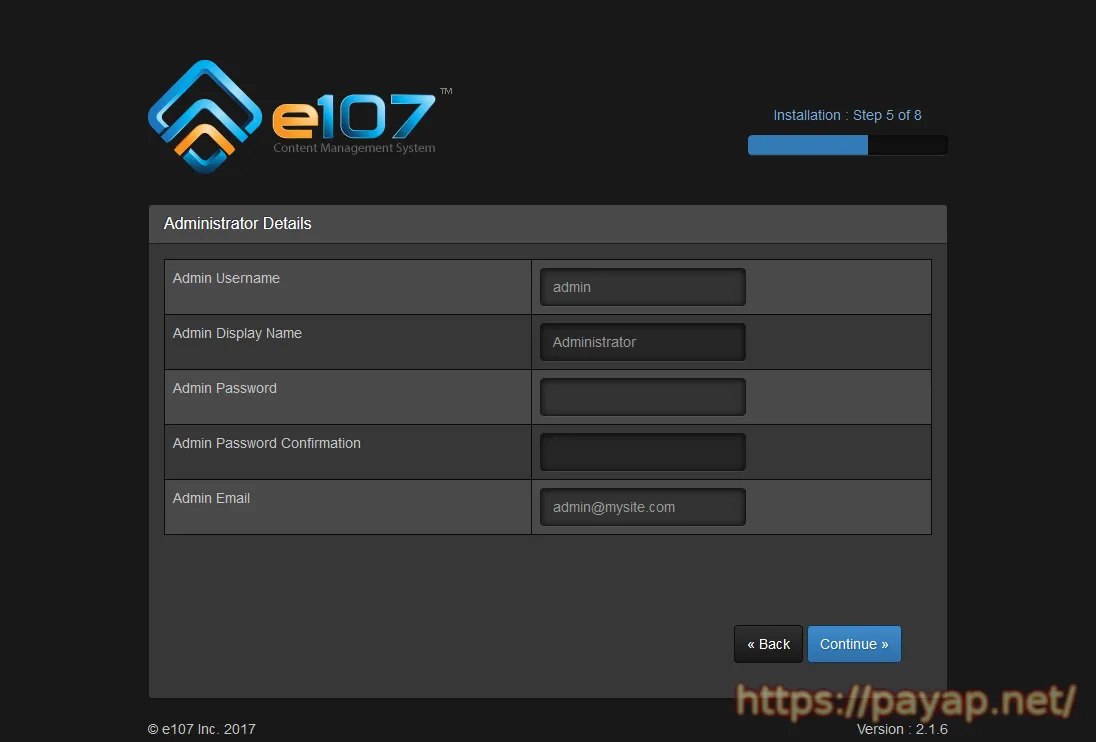Click the Administrator Details panel heading
Image resolution: width=1096 pixels, height=742 pixels.
(238, 224)
